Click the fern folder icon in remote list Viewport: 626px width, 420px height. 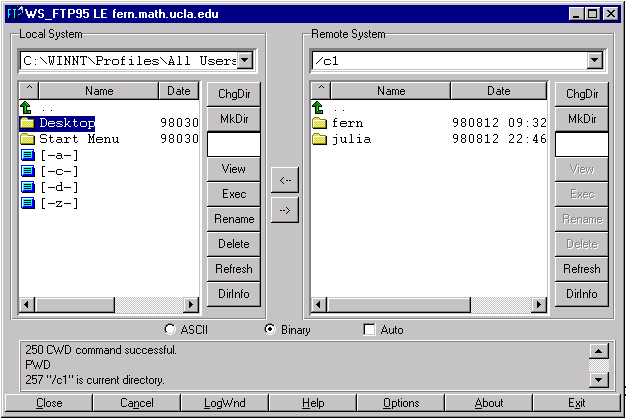[319, 123]
